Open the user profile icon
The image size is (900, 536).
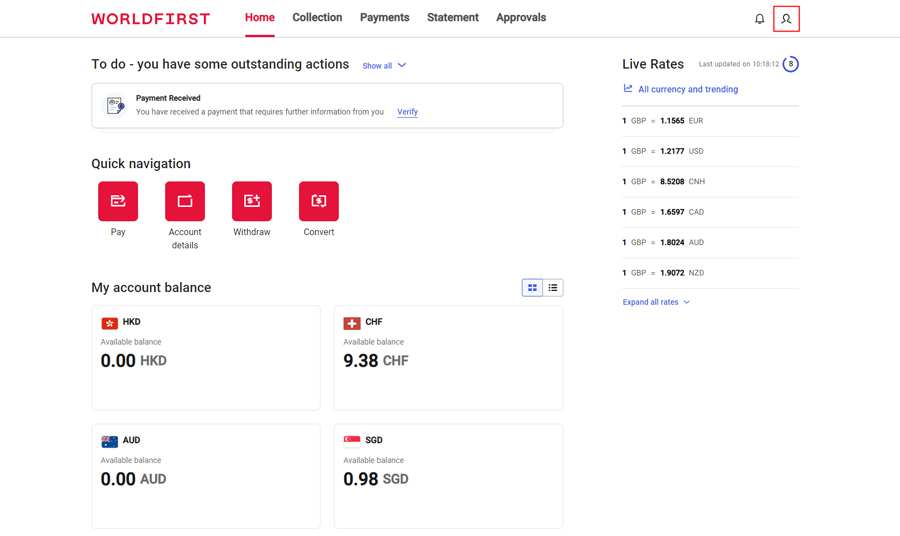(786, 19)
